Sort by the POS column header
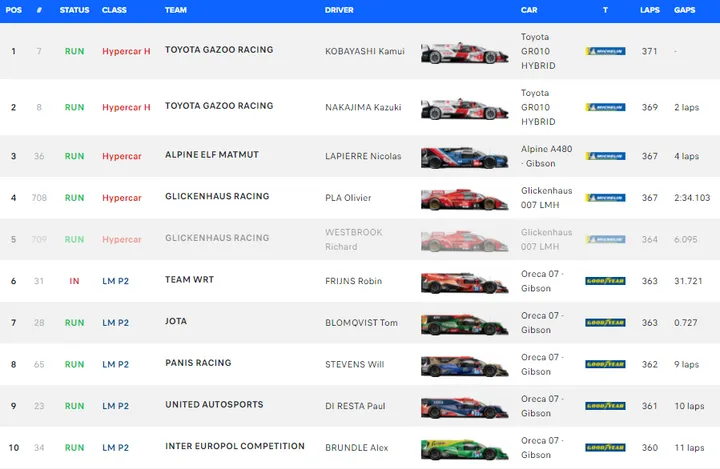720x469 pixels. click(x=14, y=10)
